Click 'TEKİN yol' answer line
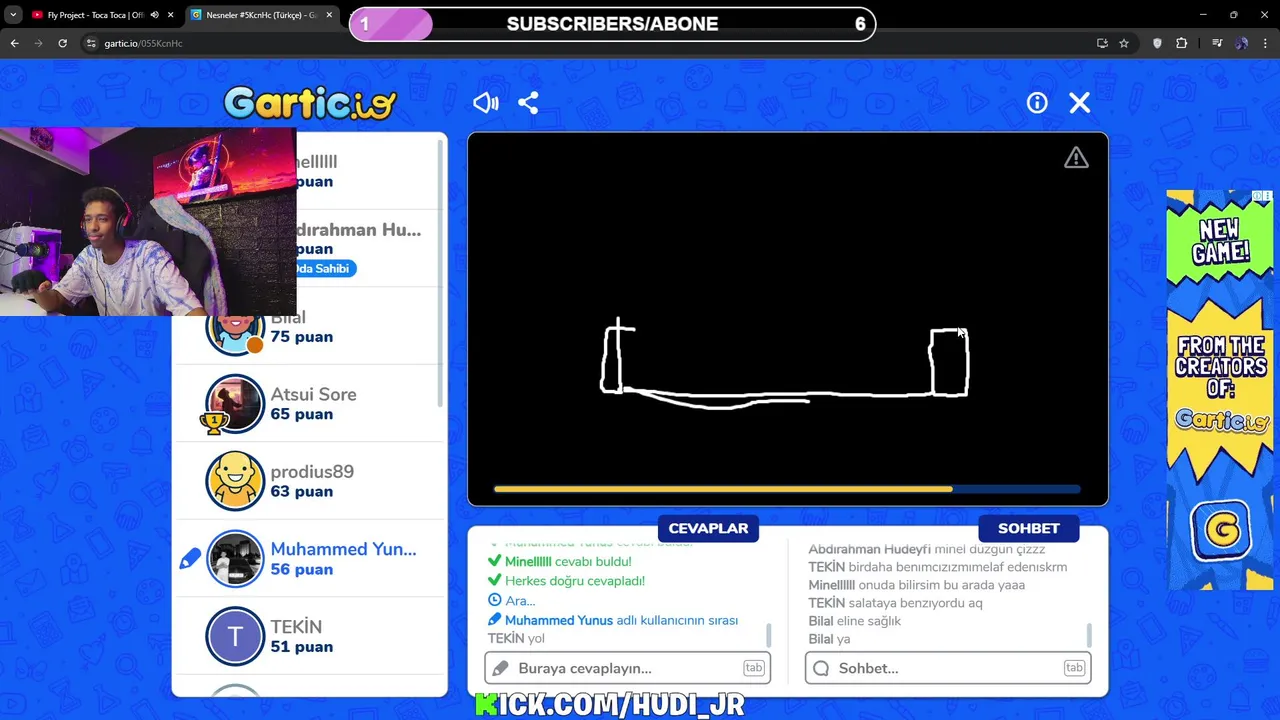 [516, 638]
